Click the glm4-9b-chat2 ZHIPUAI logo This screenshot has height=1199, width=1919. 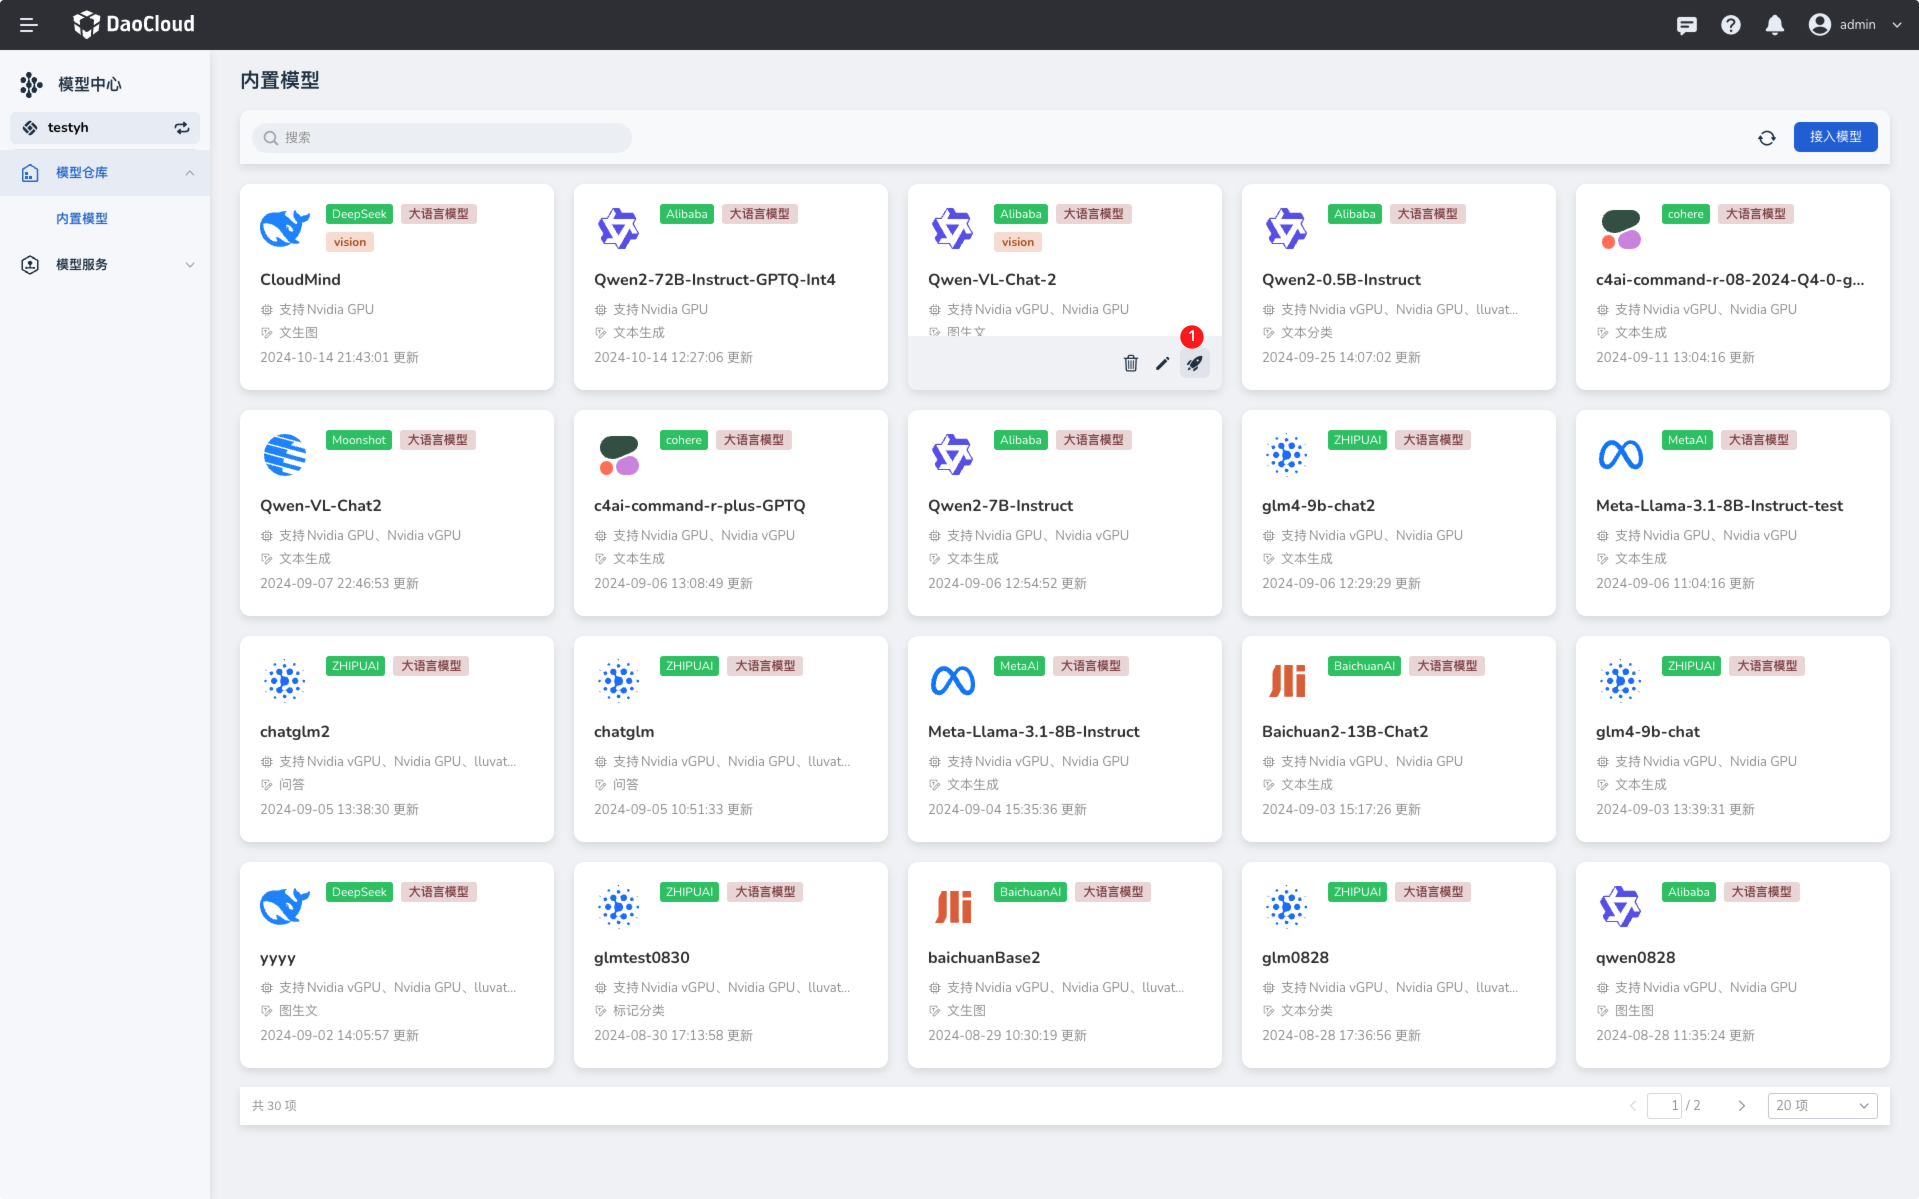click(x=1286, y=455)
